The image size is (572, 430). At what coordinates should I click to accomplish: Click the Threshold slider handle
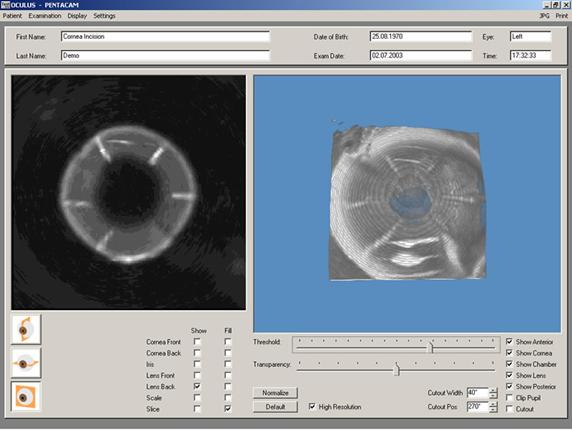[x=431, y=348]
